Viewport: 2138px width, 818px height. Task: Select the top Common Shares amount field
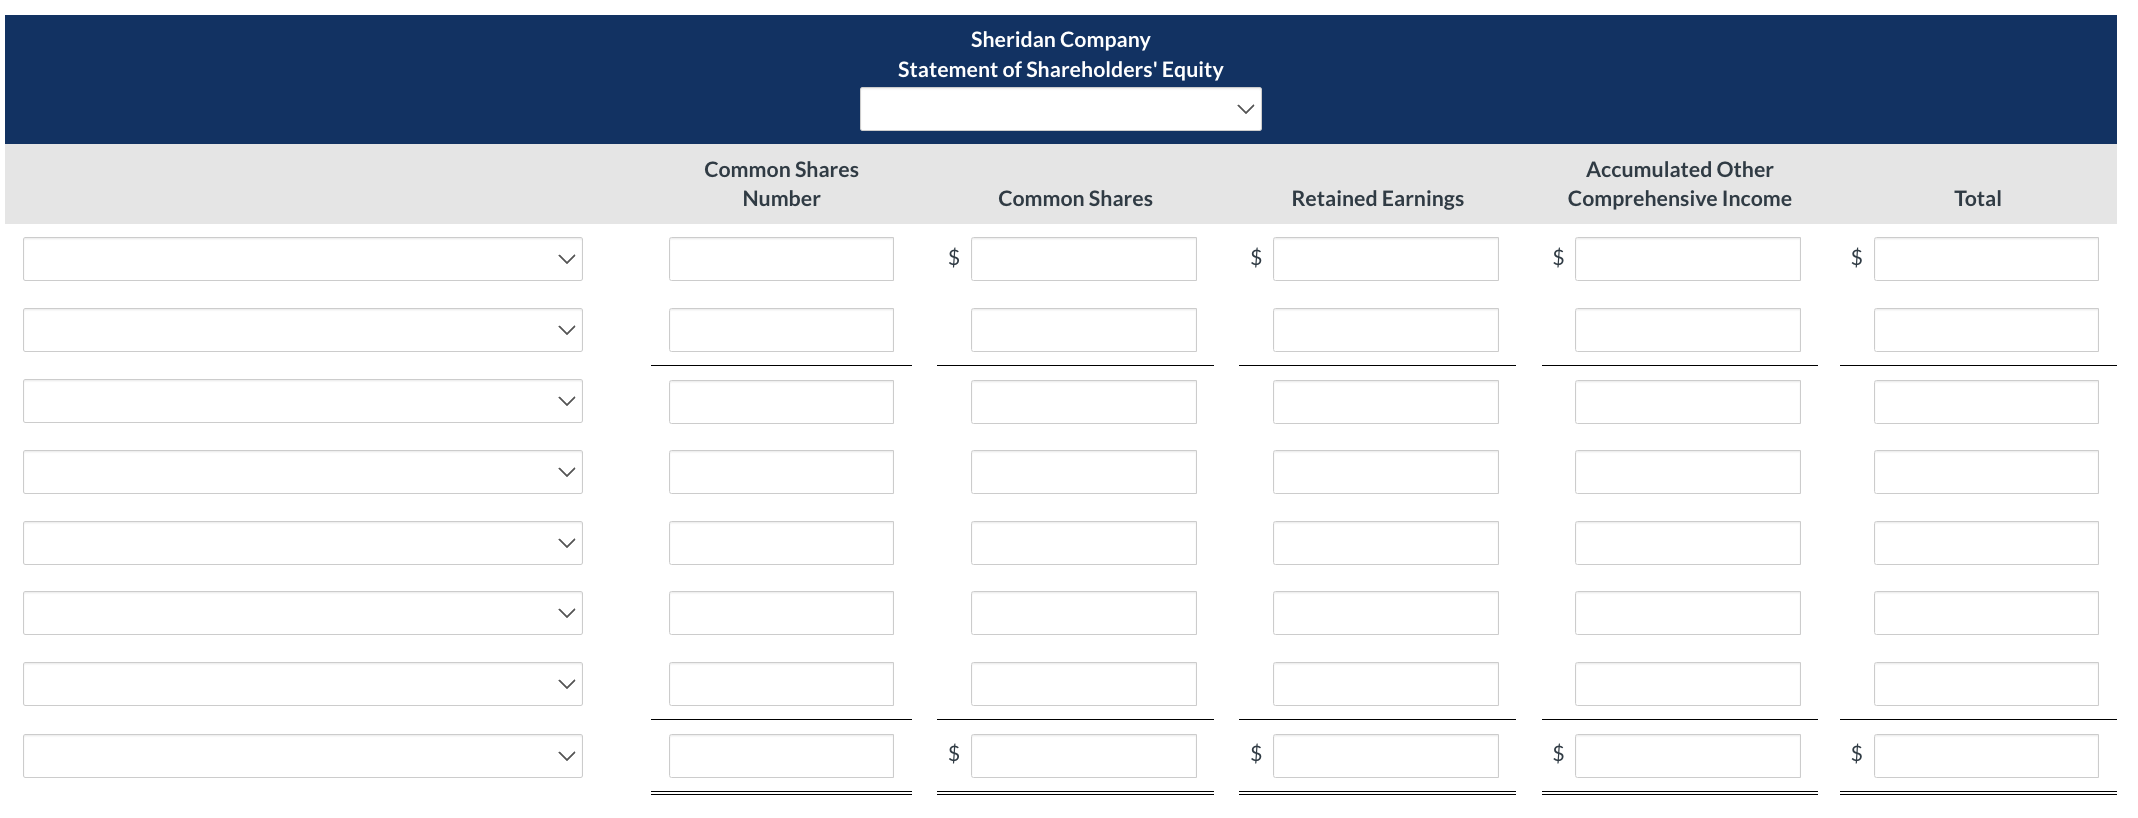click(1083, 259)
